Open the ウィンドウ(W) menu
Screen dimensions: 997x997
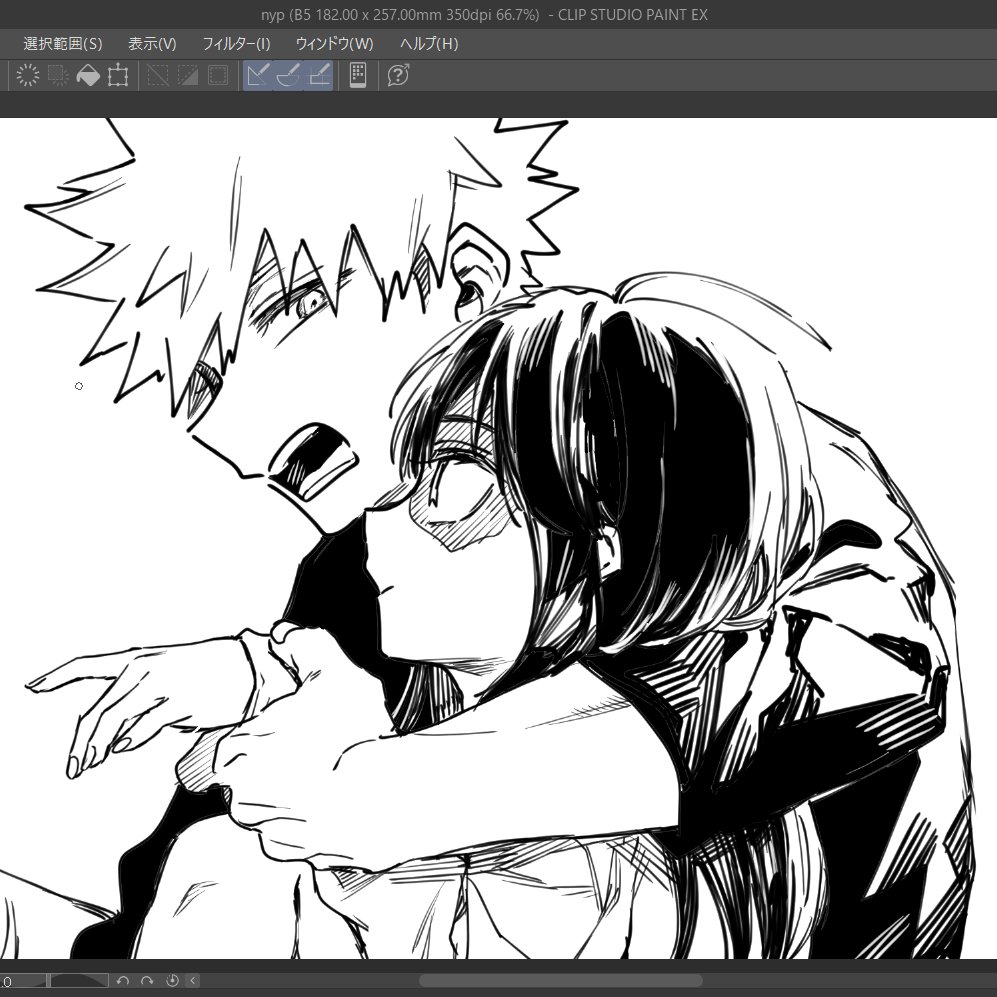(334, 43)
